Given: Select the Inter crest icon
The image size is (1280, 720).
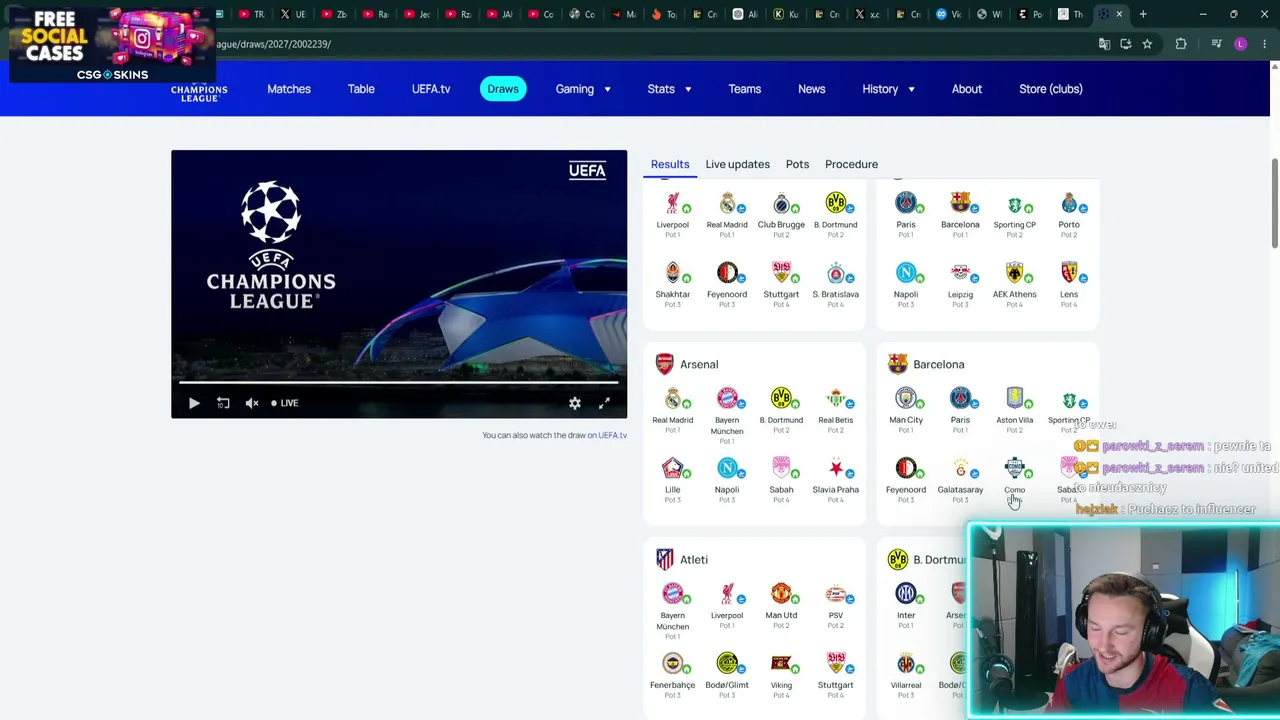Looking at the screenshot, I should point(906,594).
